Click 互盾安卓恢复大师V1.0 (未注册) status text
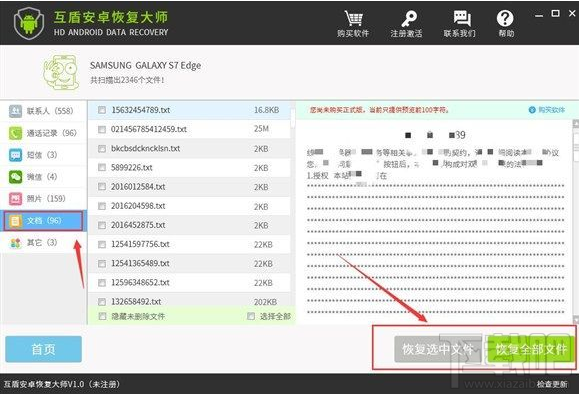Image resolution: width=579 pixels, height=394 pixels. click(x=62, y=384)
